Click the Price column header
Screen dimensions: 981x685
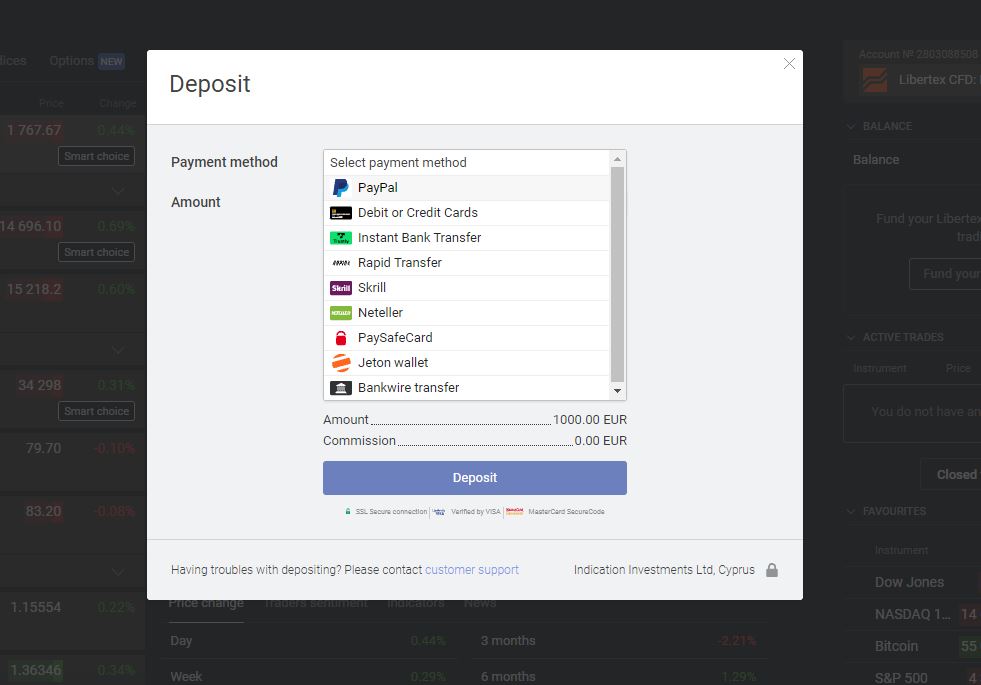tap(51, 103)
